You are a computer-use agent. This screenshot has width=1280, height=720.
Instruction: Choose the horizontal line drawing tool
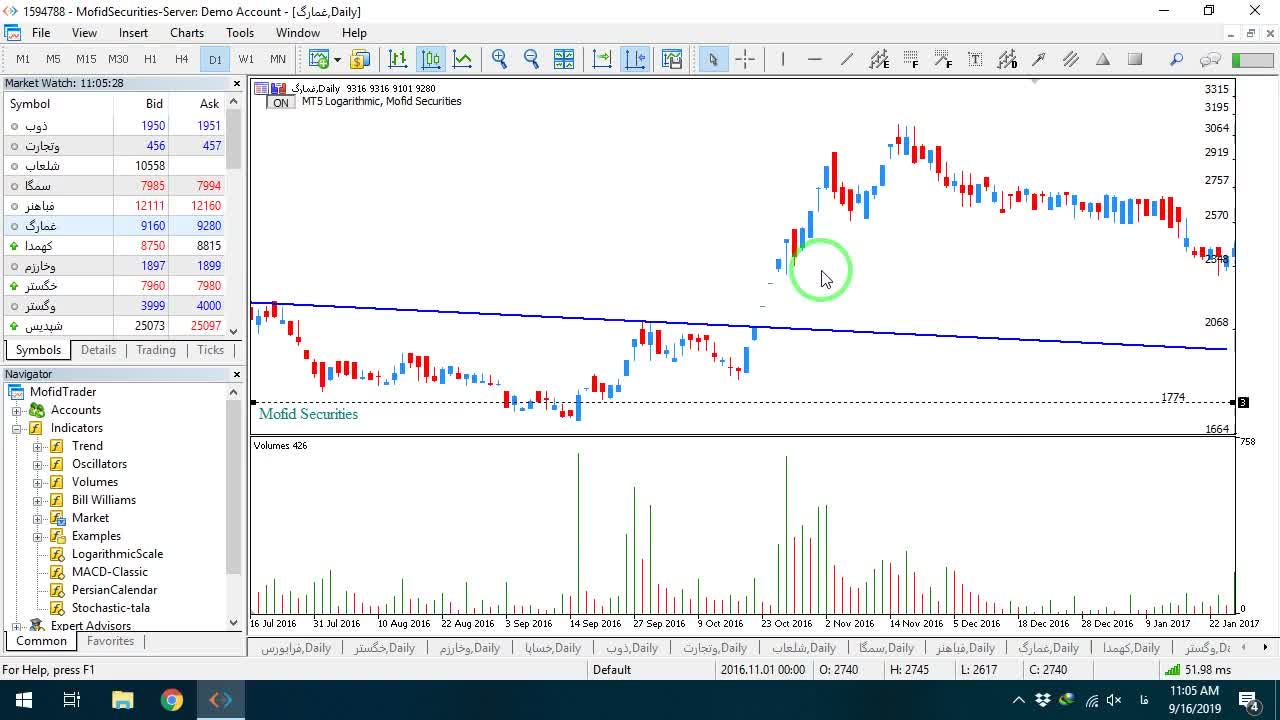(x=814, y=59)
